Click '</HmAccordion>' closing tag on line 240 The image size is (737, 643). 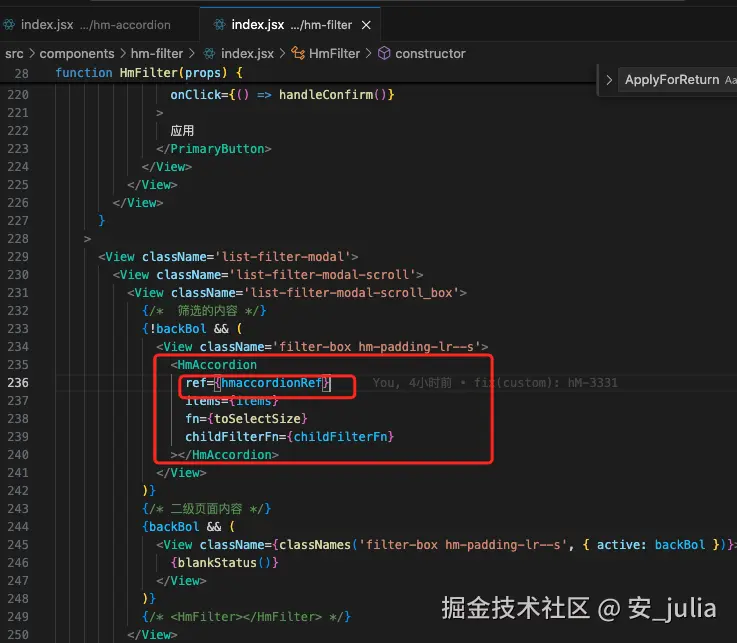[228, 455]
